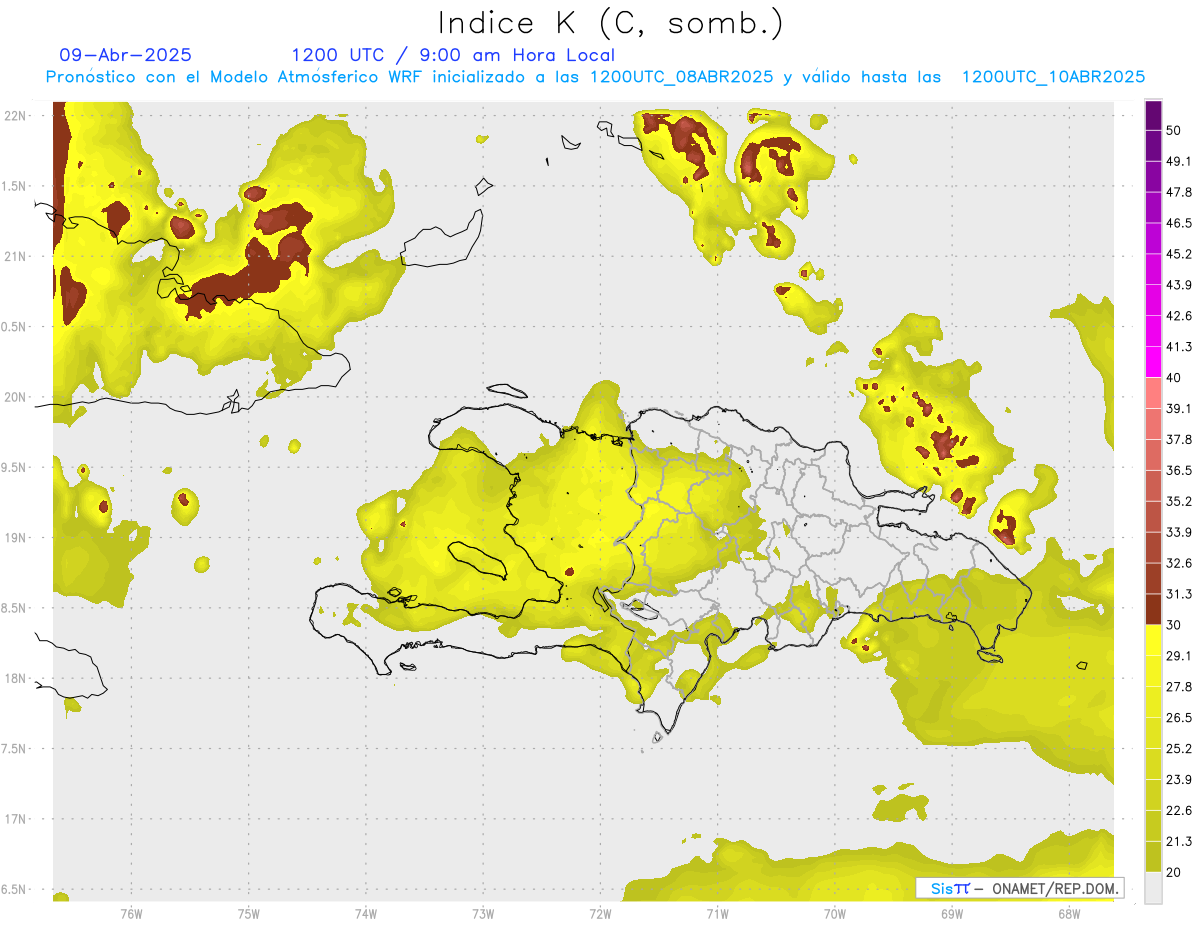1200x927 pixels.
Task: Click the '21.3' value on the color scale
Action: tap(1179, 842)
